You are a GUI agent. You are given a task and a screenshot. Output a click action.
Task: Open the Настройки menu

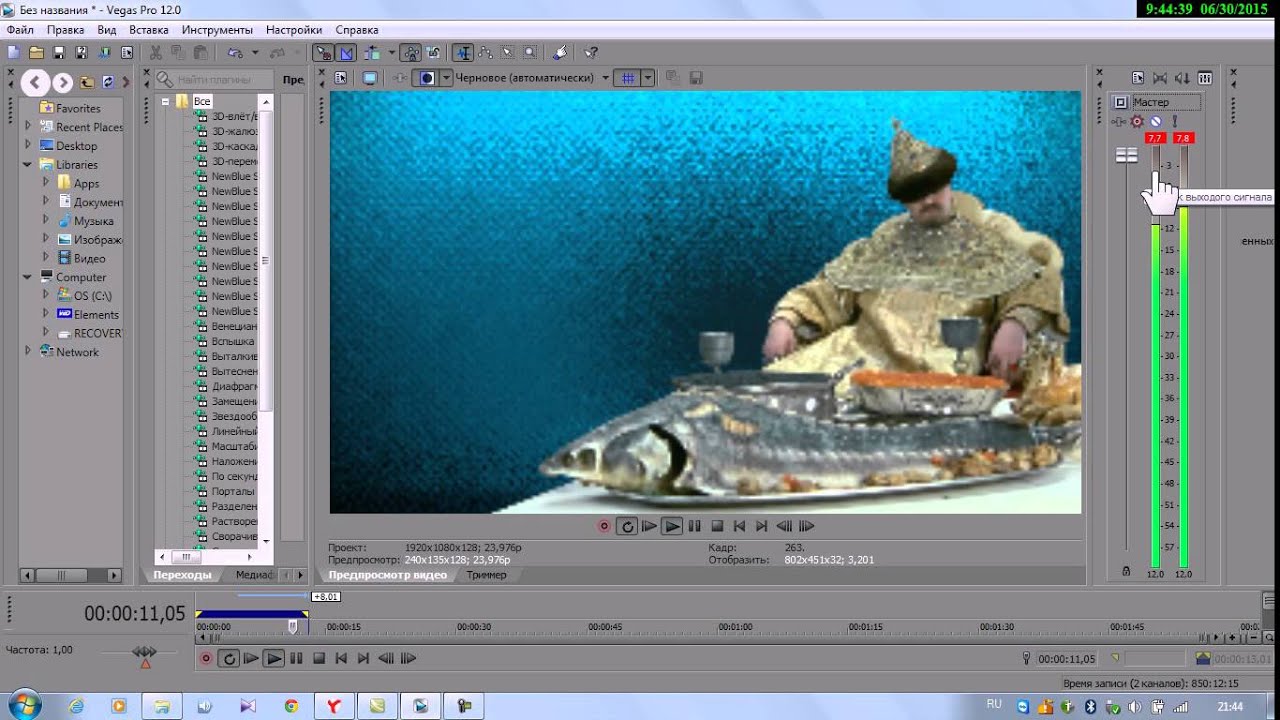pos(294,30)
